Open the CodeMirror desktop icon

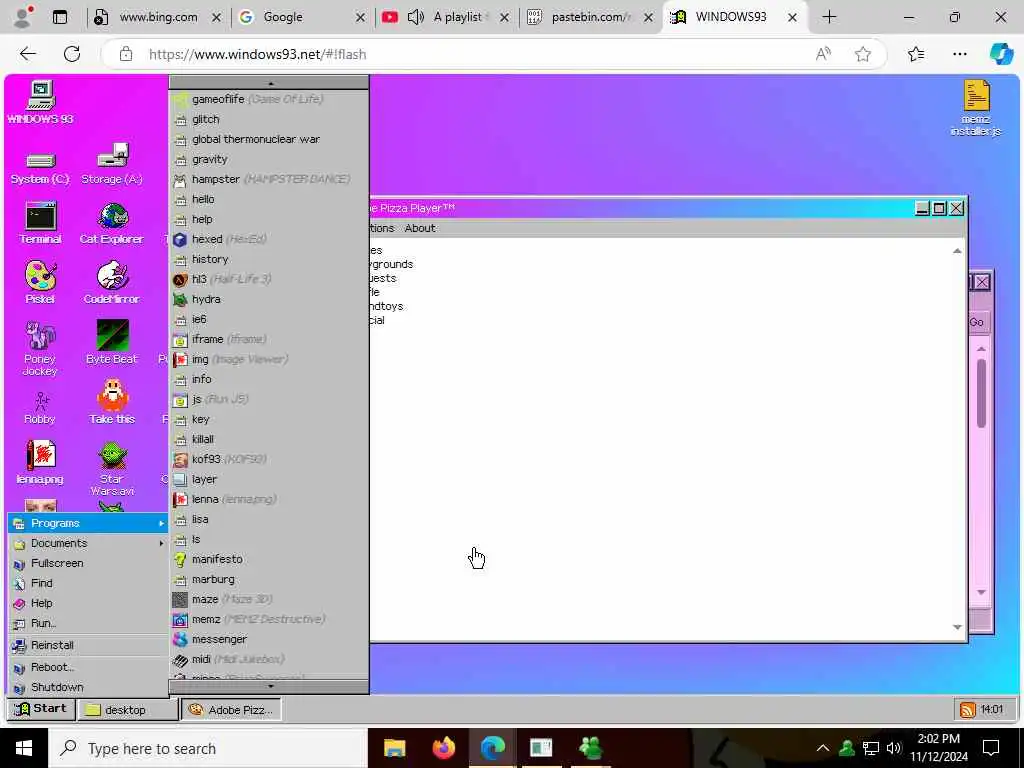pyautogui.click(x=112, y=283)
